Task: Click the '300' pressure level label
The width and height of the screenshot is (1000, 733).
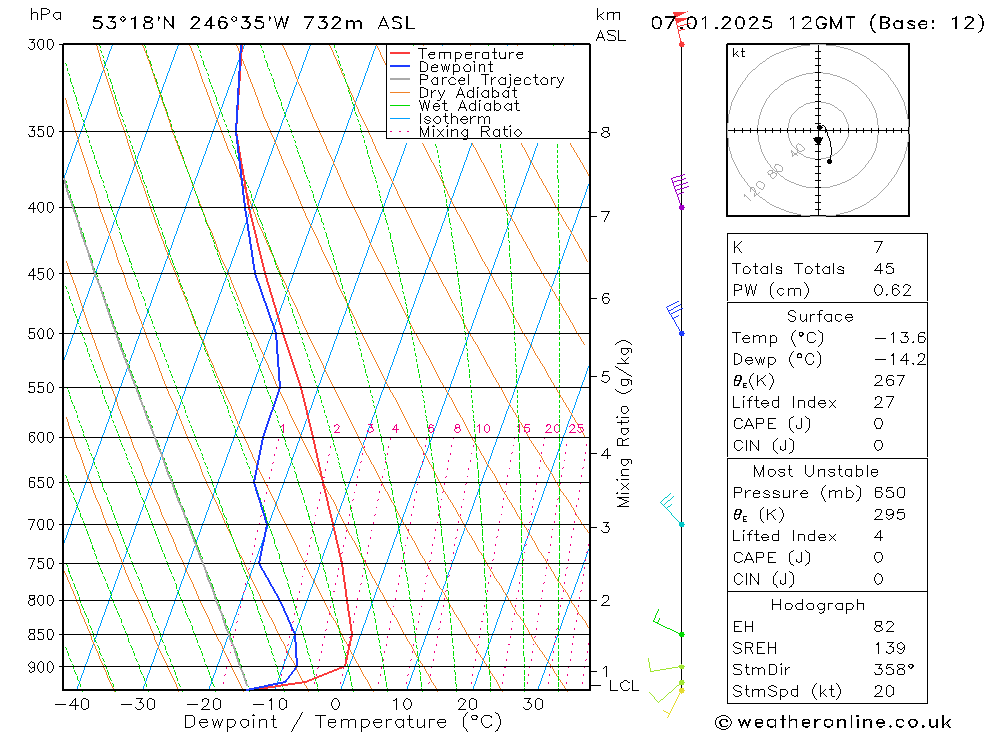Action: tap(41, 45)
